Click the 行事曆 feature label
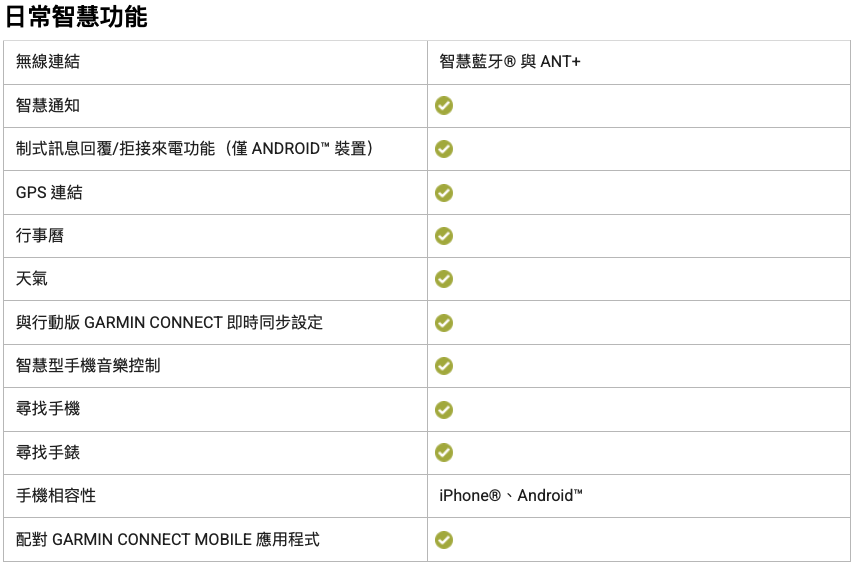 pos(40,236)
